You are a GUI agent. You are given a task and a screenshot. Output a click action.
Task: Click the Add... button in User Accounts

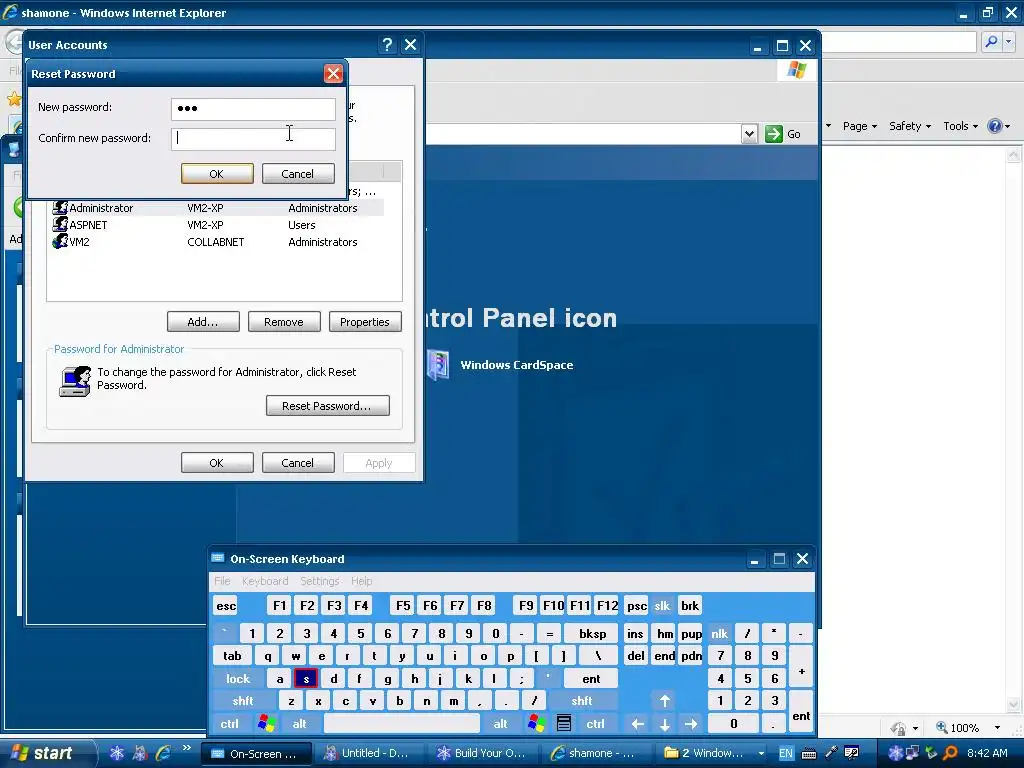point(203,321)
